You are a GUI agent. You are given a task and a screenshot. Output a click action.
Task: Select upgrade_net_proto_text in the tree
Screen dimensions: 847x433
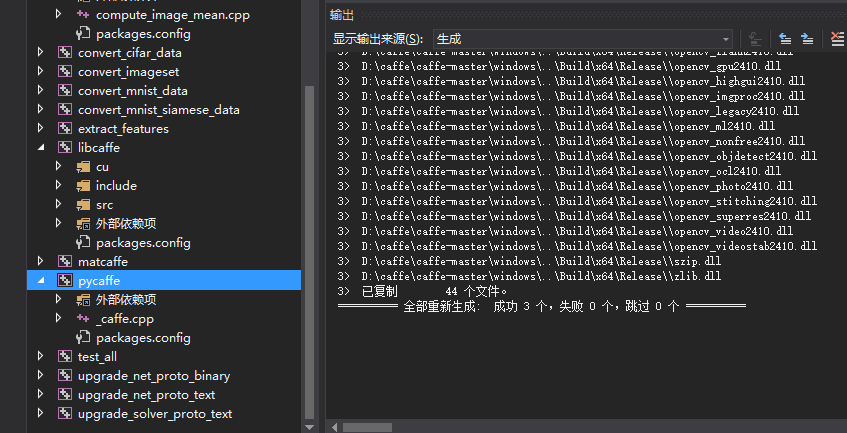tap(146, 395)
